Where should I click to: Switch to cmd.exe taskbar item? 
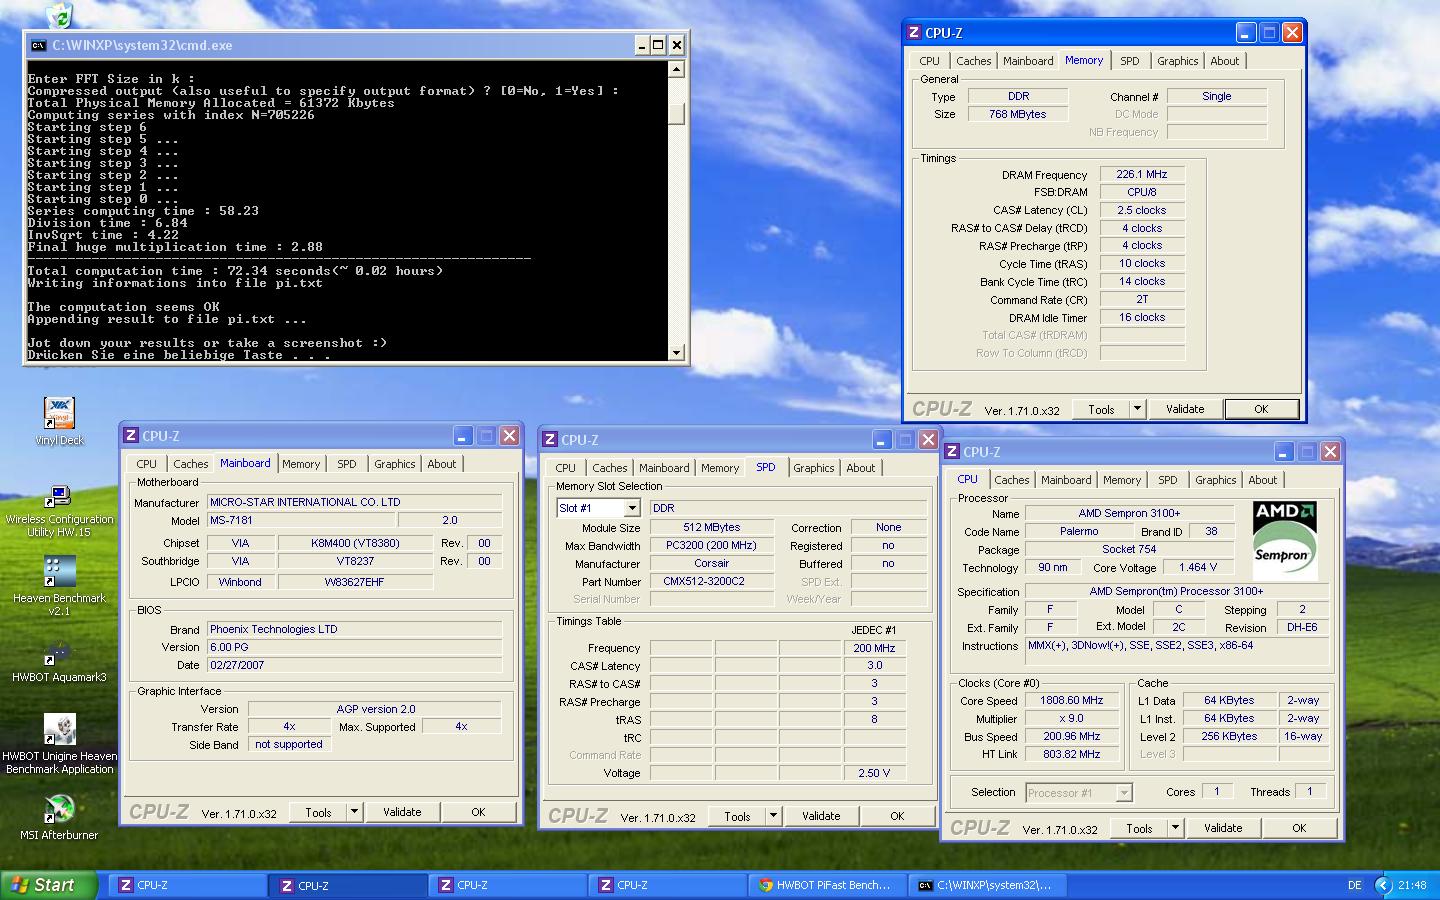pos(987,885)
